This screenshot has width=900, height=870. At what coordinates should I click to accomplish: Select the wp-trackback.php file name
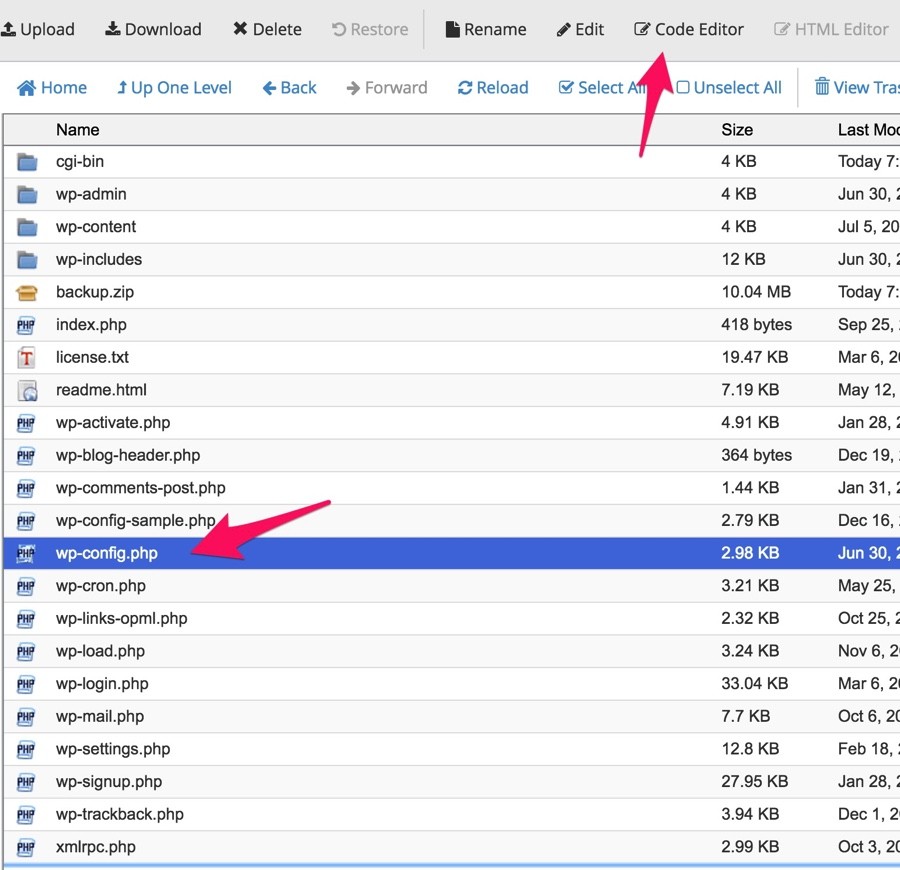point(120,815)
